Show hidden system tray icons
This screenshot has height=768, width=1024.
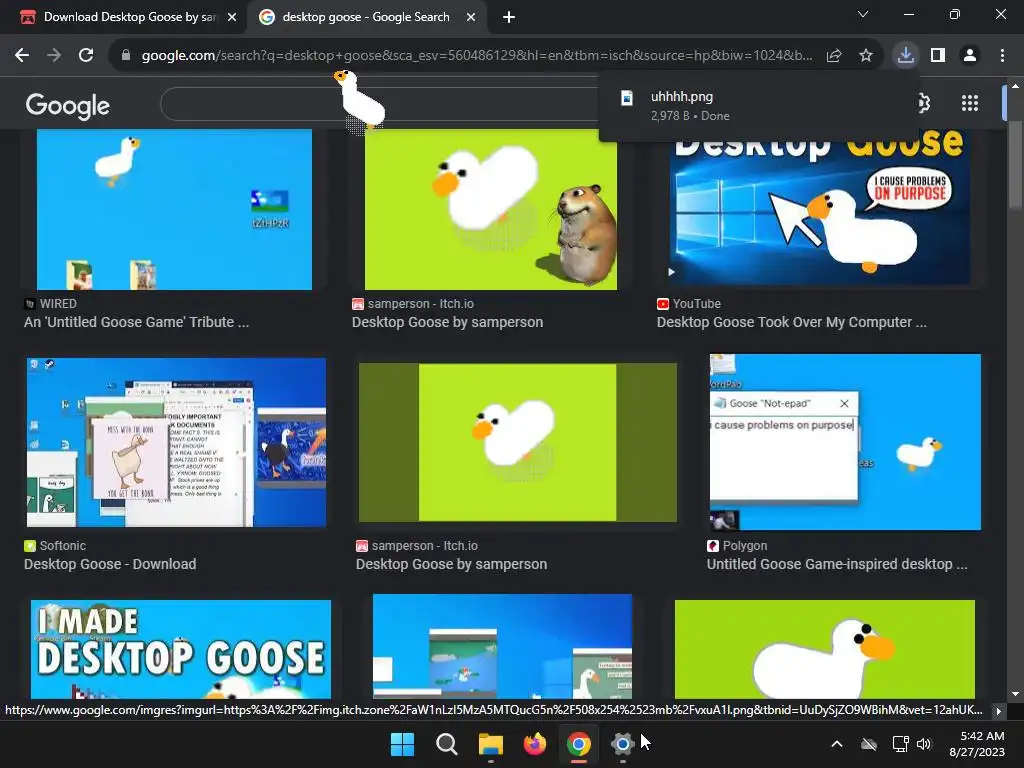837,744
